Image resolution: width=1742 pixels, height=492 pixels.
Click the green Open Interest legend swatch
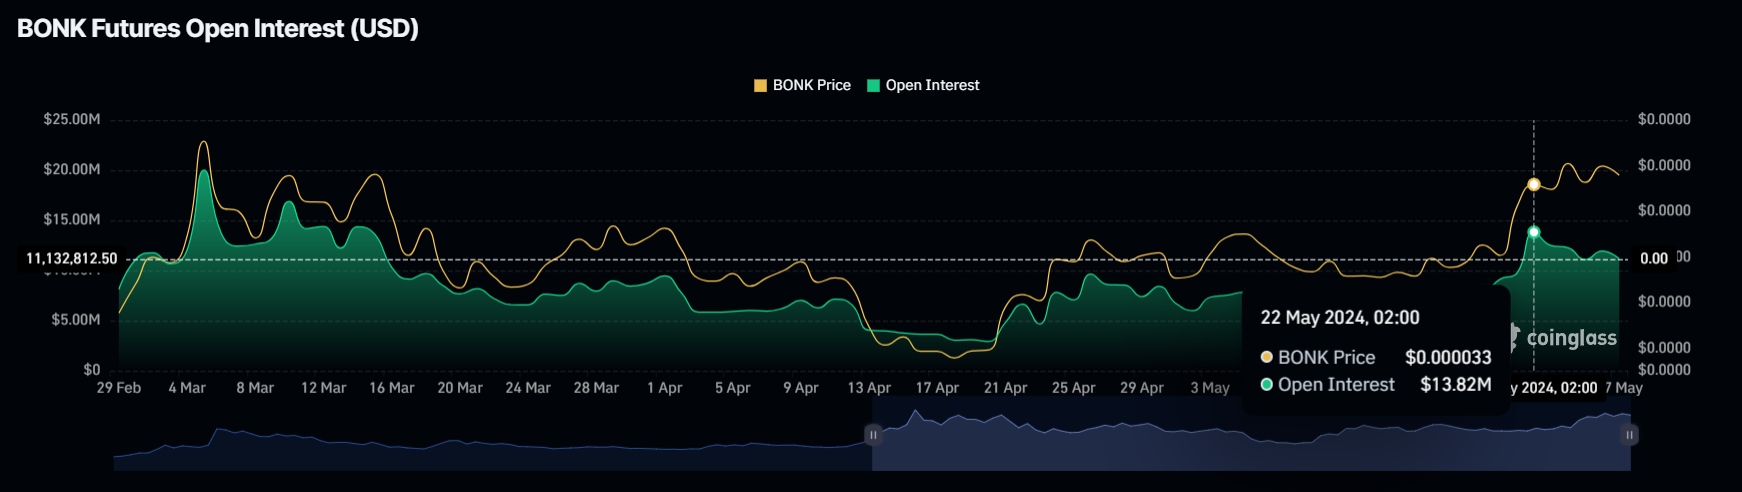873,86
